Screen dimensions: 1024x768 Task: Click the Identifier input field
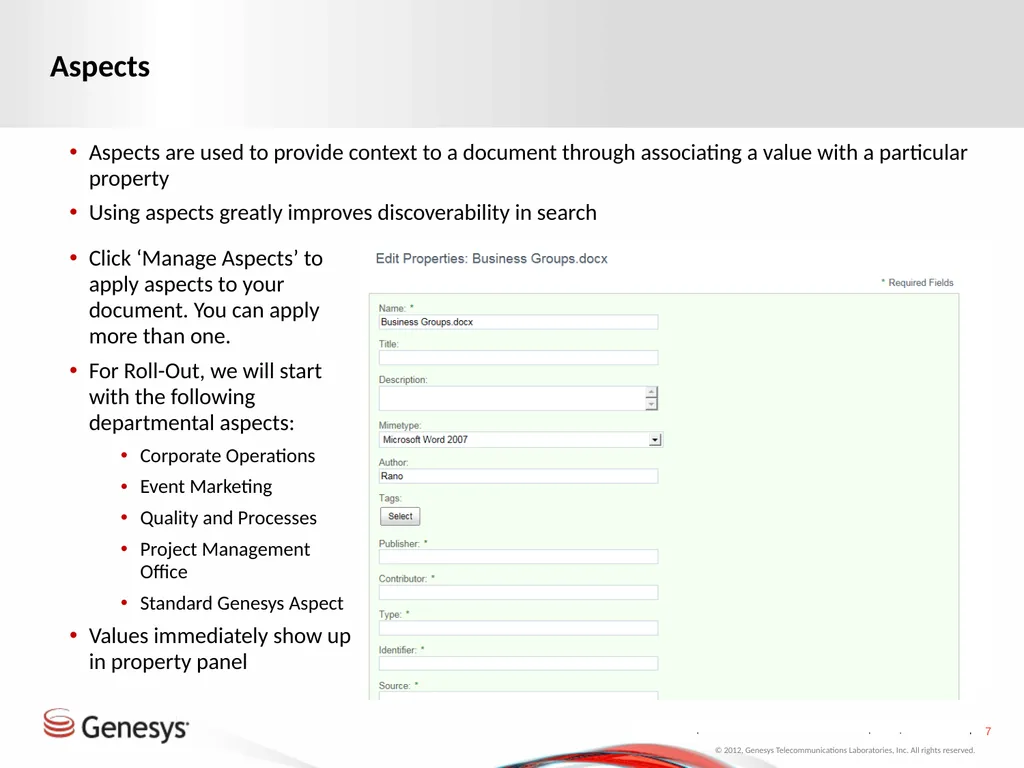point(519,664)
